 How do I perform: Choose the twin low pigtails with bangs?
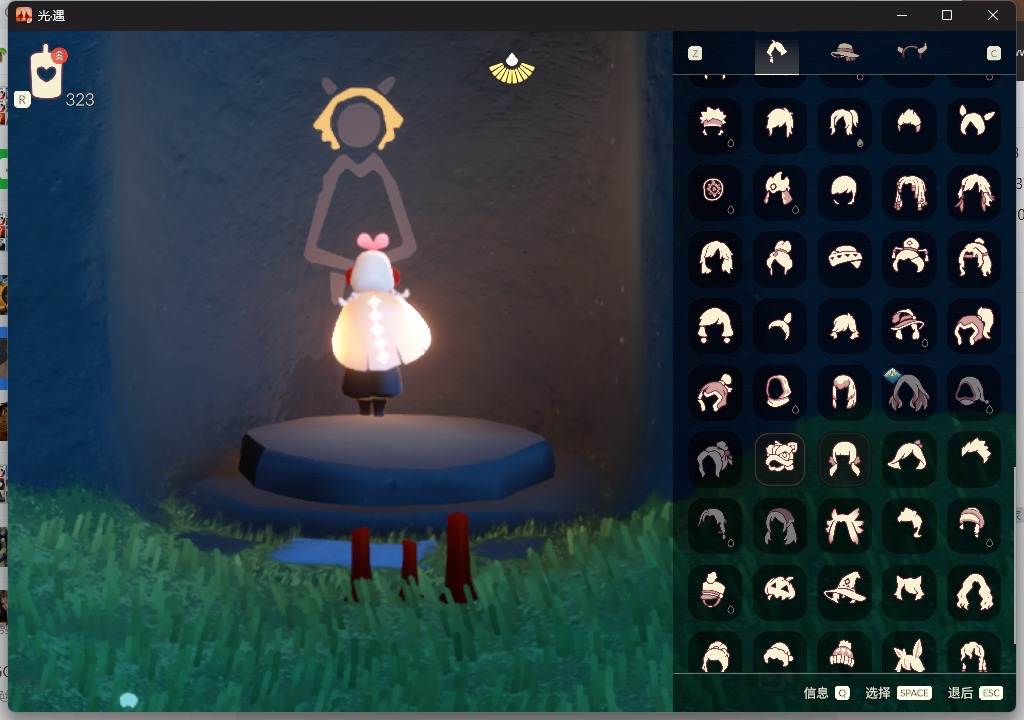pyautogui.click(x=844, y=459)
